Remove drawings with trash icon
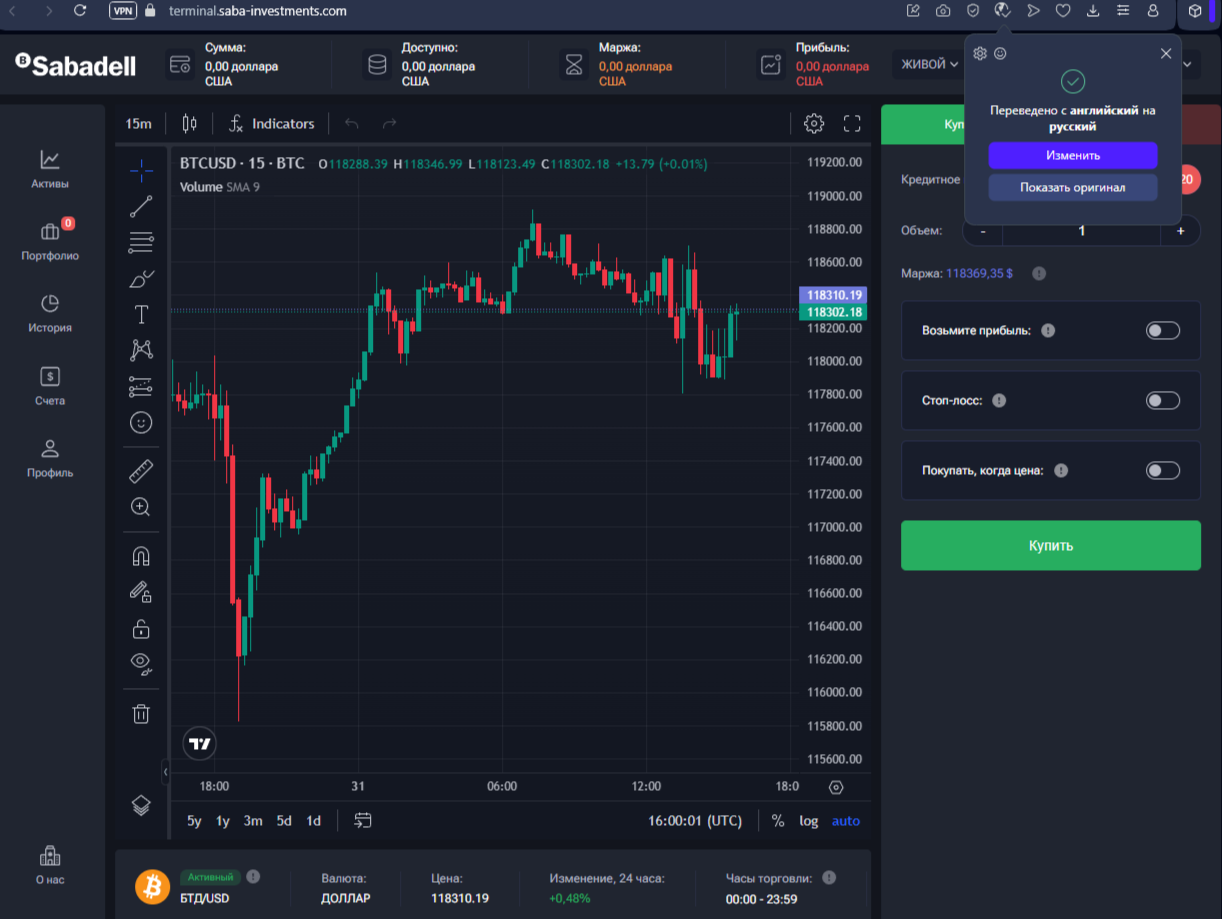Screen dimensions: 1222x919 click(141, 713)
